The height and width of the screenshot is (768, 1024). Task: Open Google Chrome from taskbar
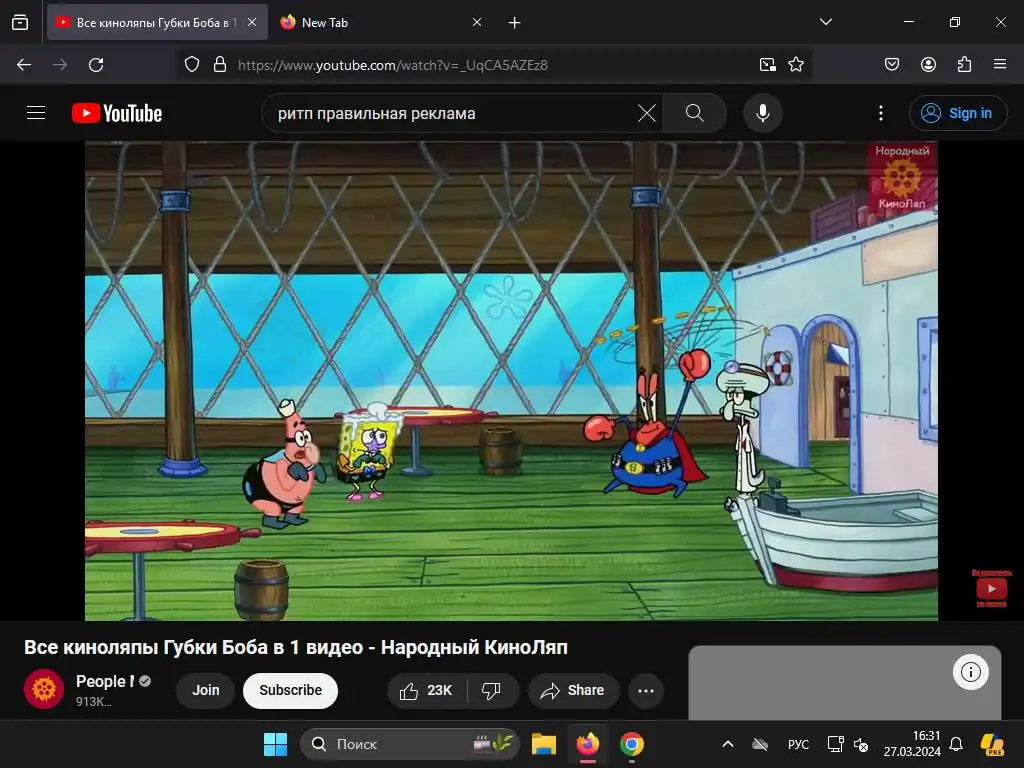tap(632, 744)
